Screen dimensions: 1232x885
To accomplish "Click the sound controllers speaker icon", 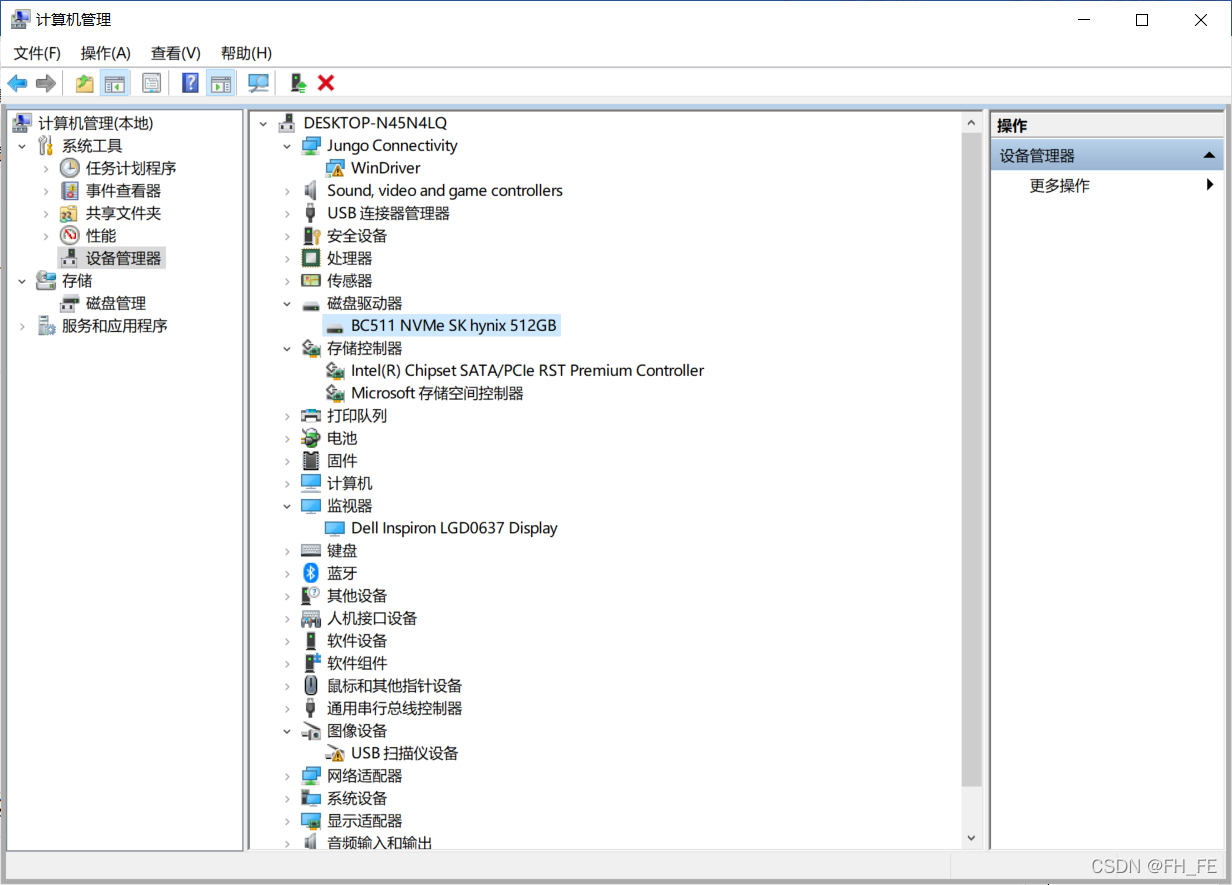I will click(x=311, y=190).
